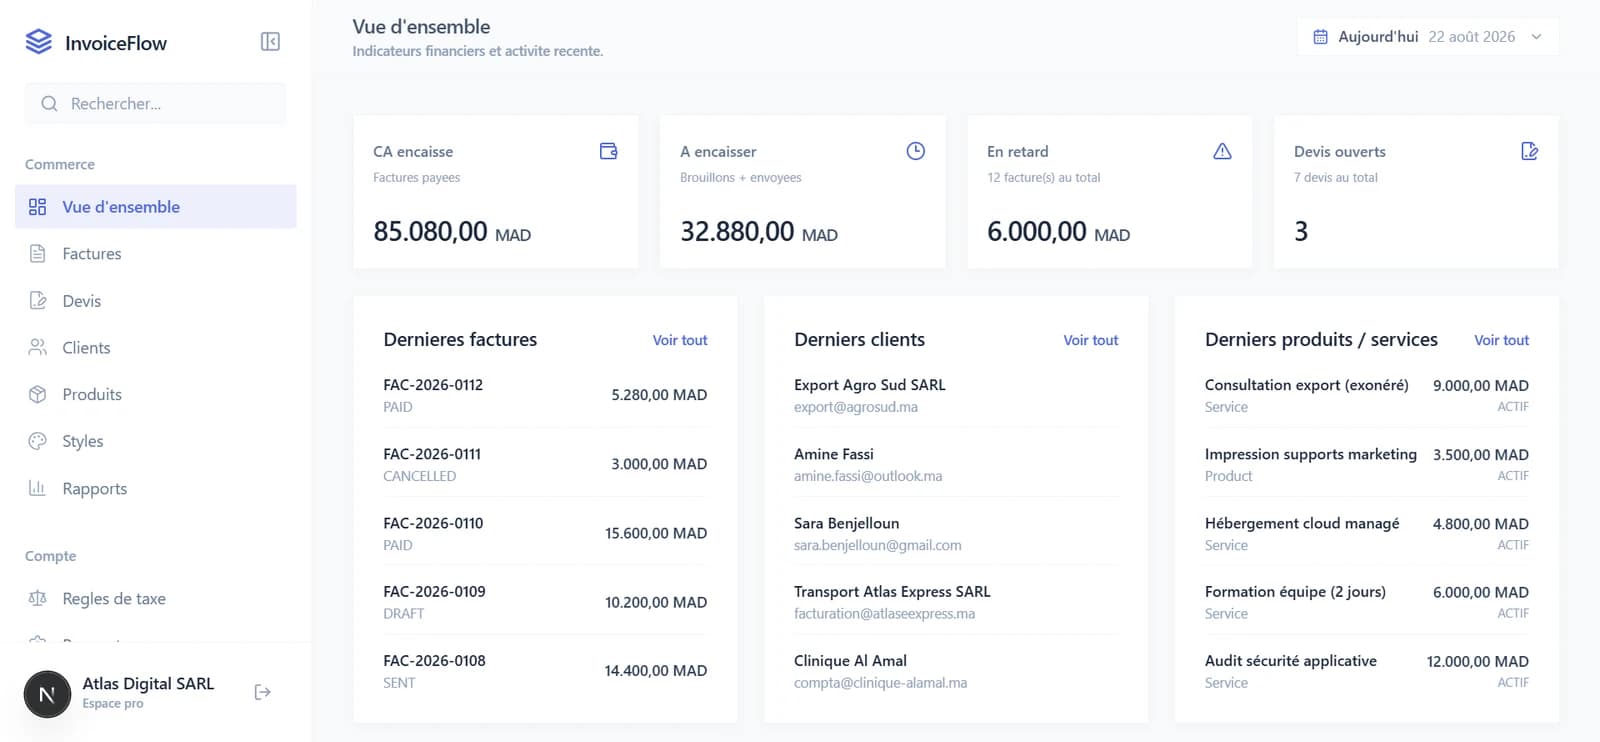The height and width of the screenshot is (742, 1600).
Task: Open product Hébergement cloud managé
Action: coord(1367,533)
